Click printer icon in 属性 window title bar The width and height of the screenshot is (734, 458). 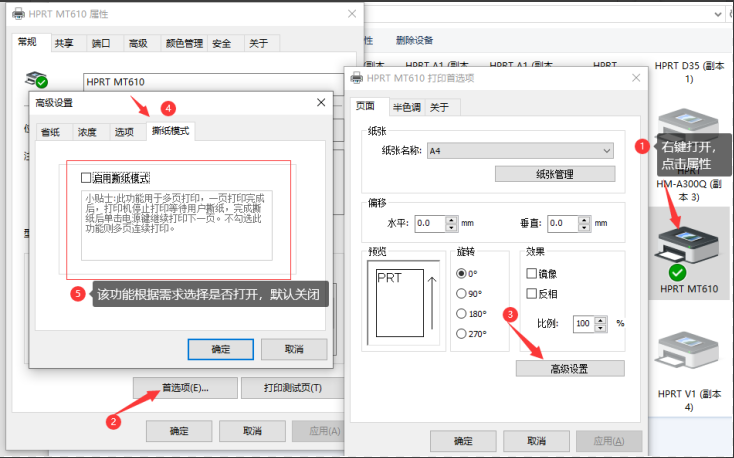coord(18,14)
